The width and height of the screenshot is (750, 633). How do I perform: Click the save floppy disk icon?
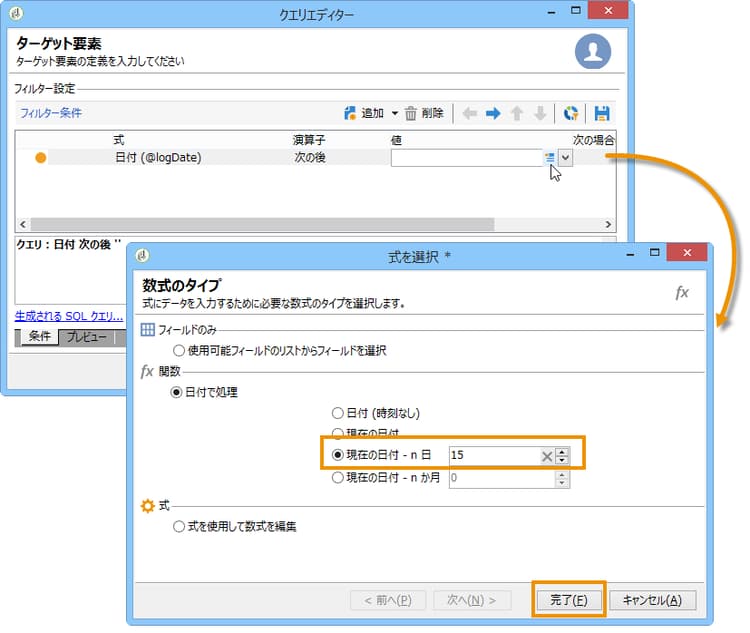click(x=602, y=113)
